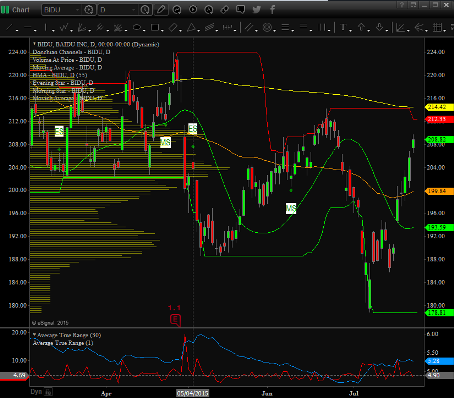454x398 pixels.
Task: Click the pencil edit chart icon
Action: [161, 10]
